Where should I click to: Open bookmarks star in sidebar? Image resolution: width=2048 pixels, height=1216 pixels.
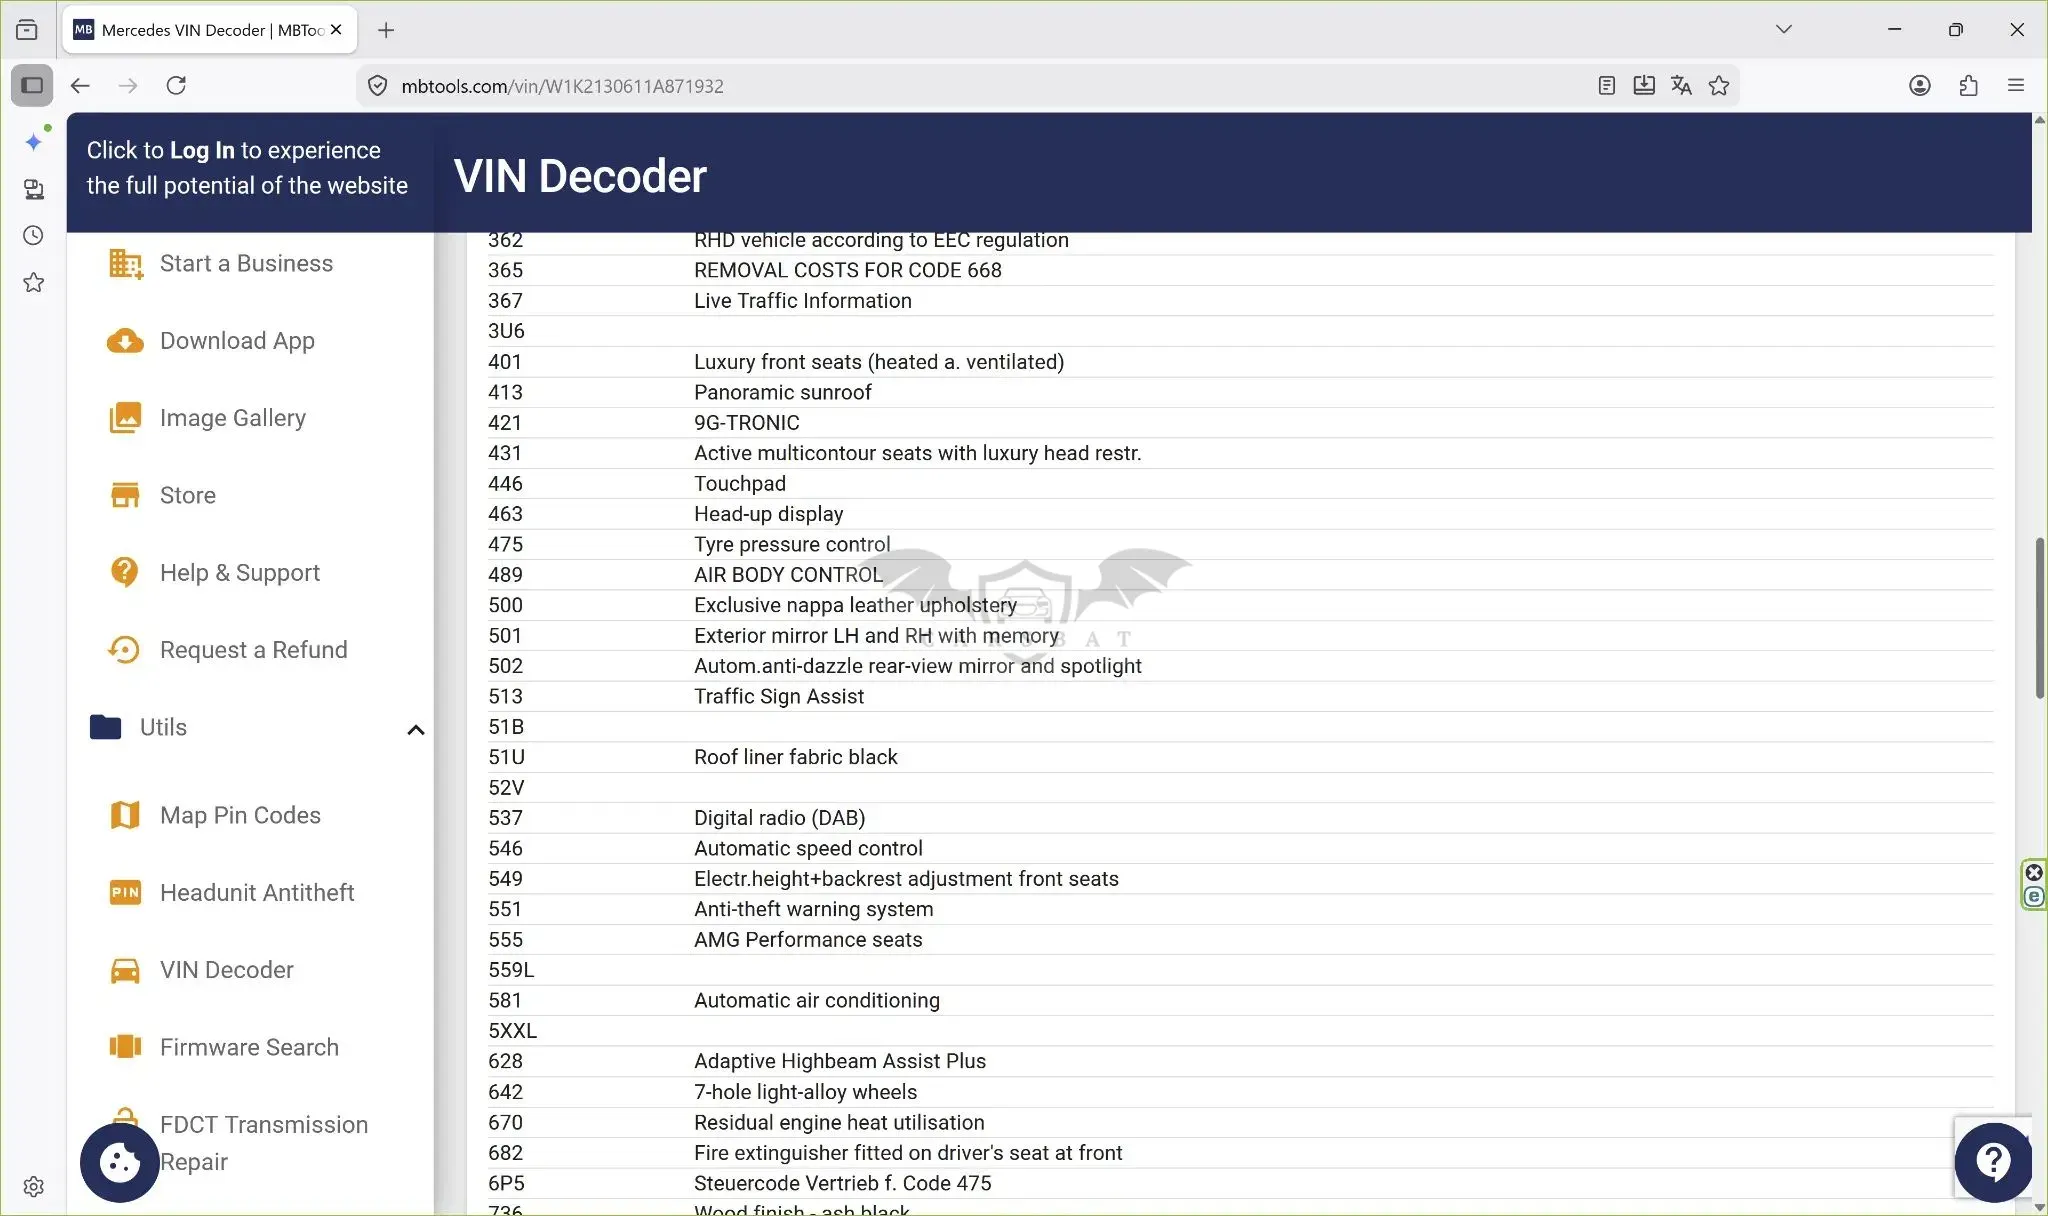[x=34, y=283]
